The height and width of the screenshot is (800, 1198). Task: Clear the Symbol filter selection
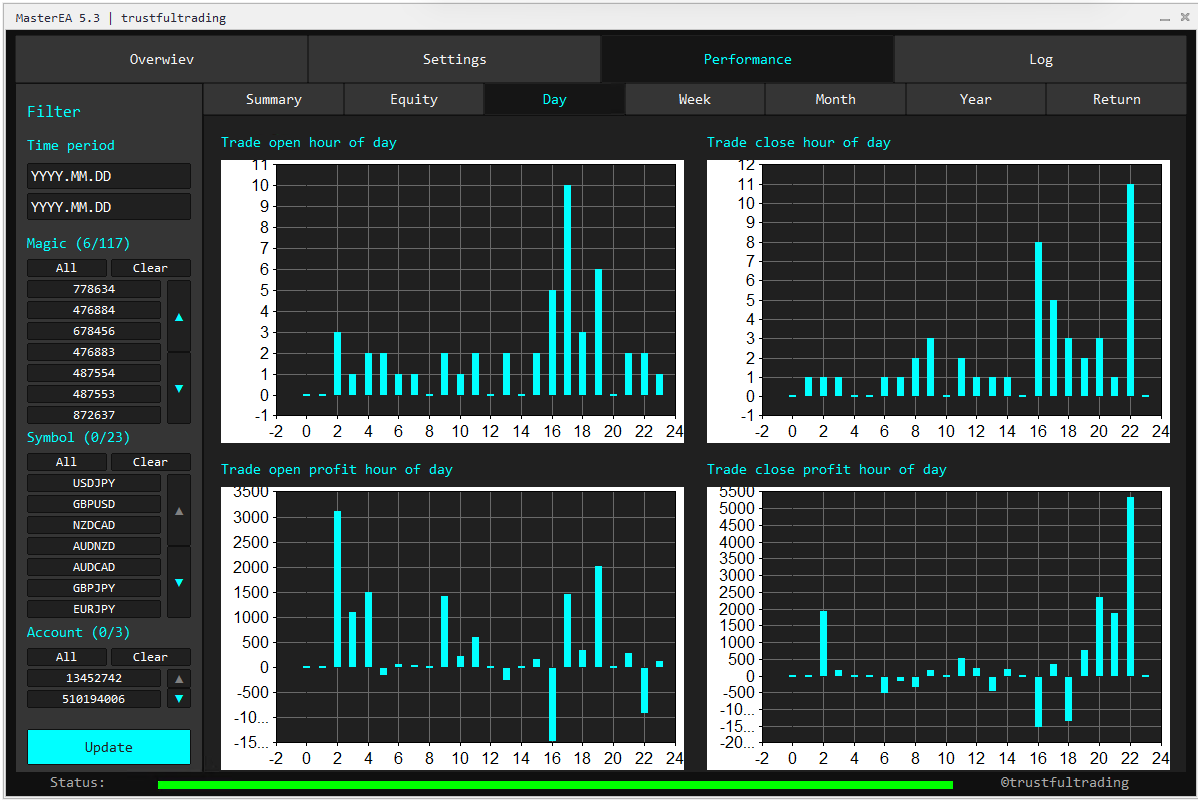click(150, 462)
